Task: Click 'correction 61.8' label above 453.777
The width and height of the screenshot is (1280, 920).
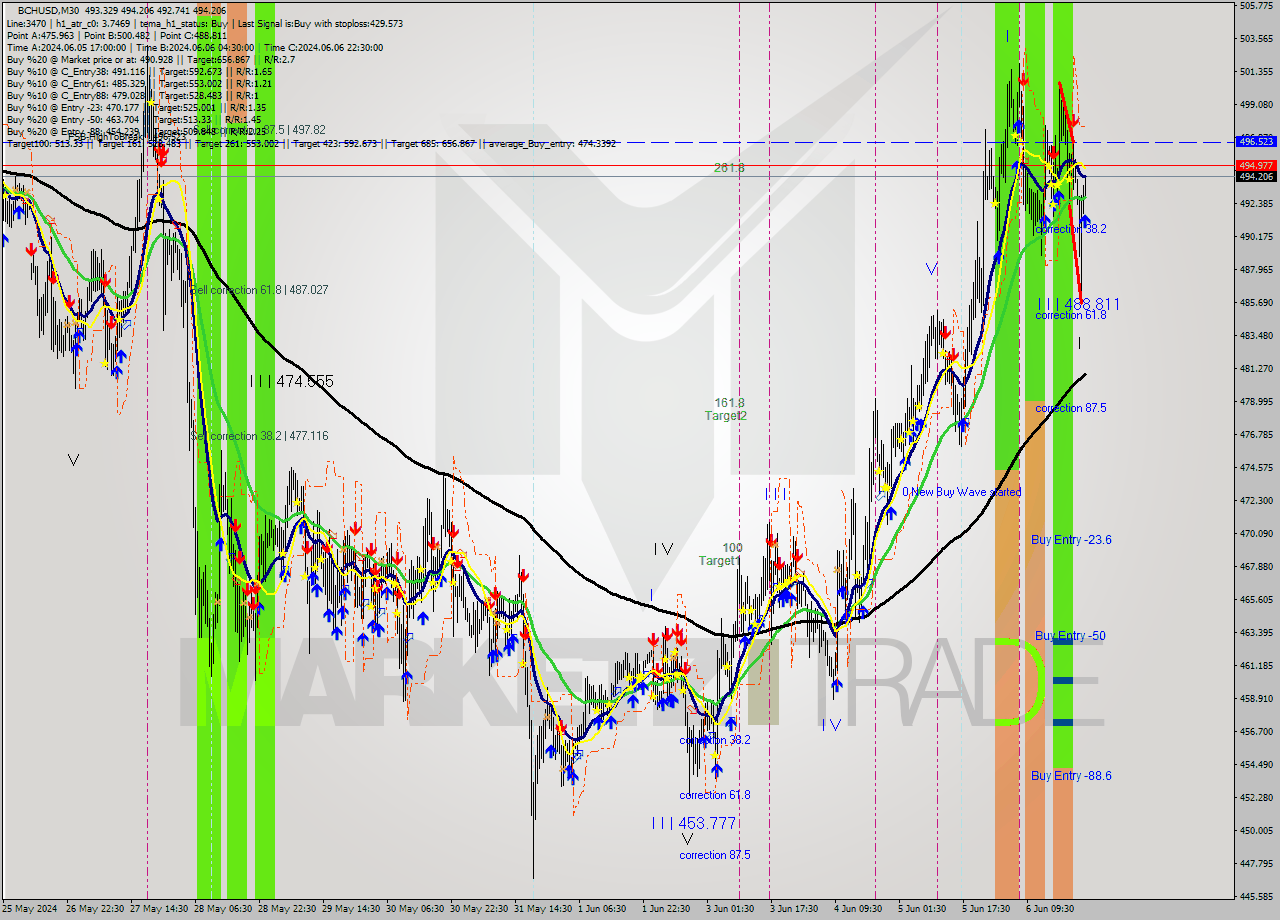Action: pos(715,795)
